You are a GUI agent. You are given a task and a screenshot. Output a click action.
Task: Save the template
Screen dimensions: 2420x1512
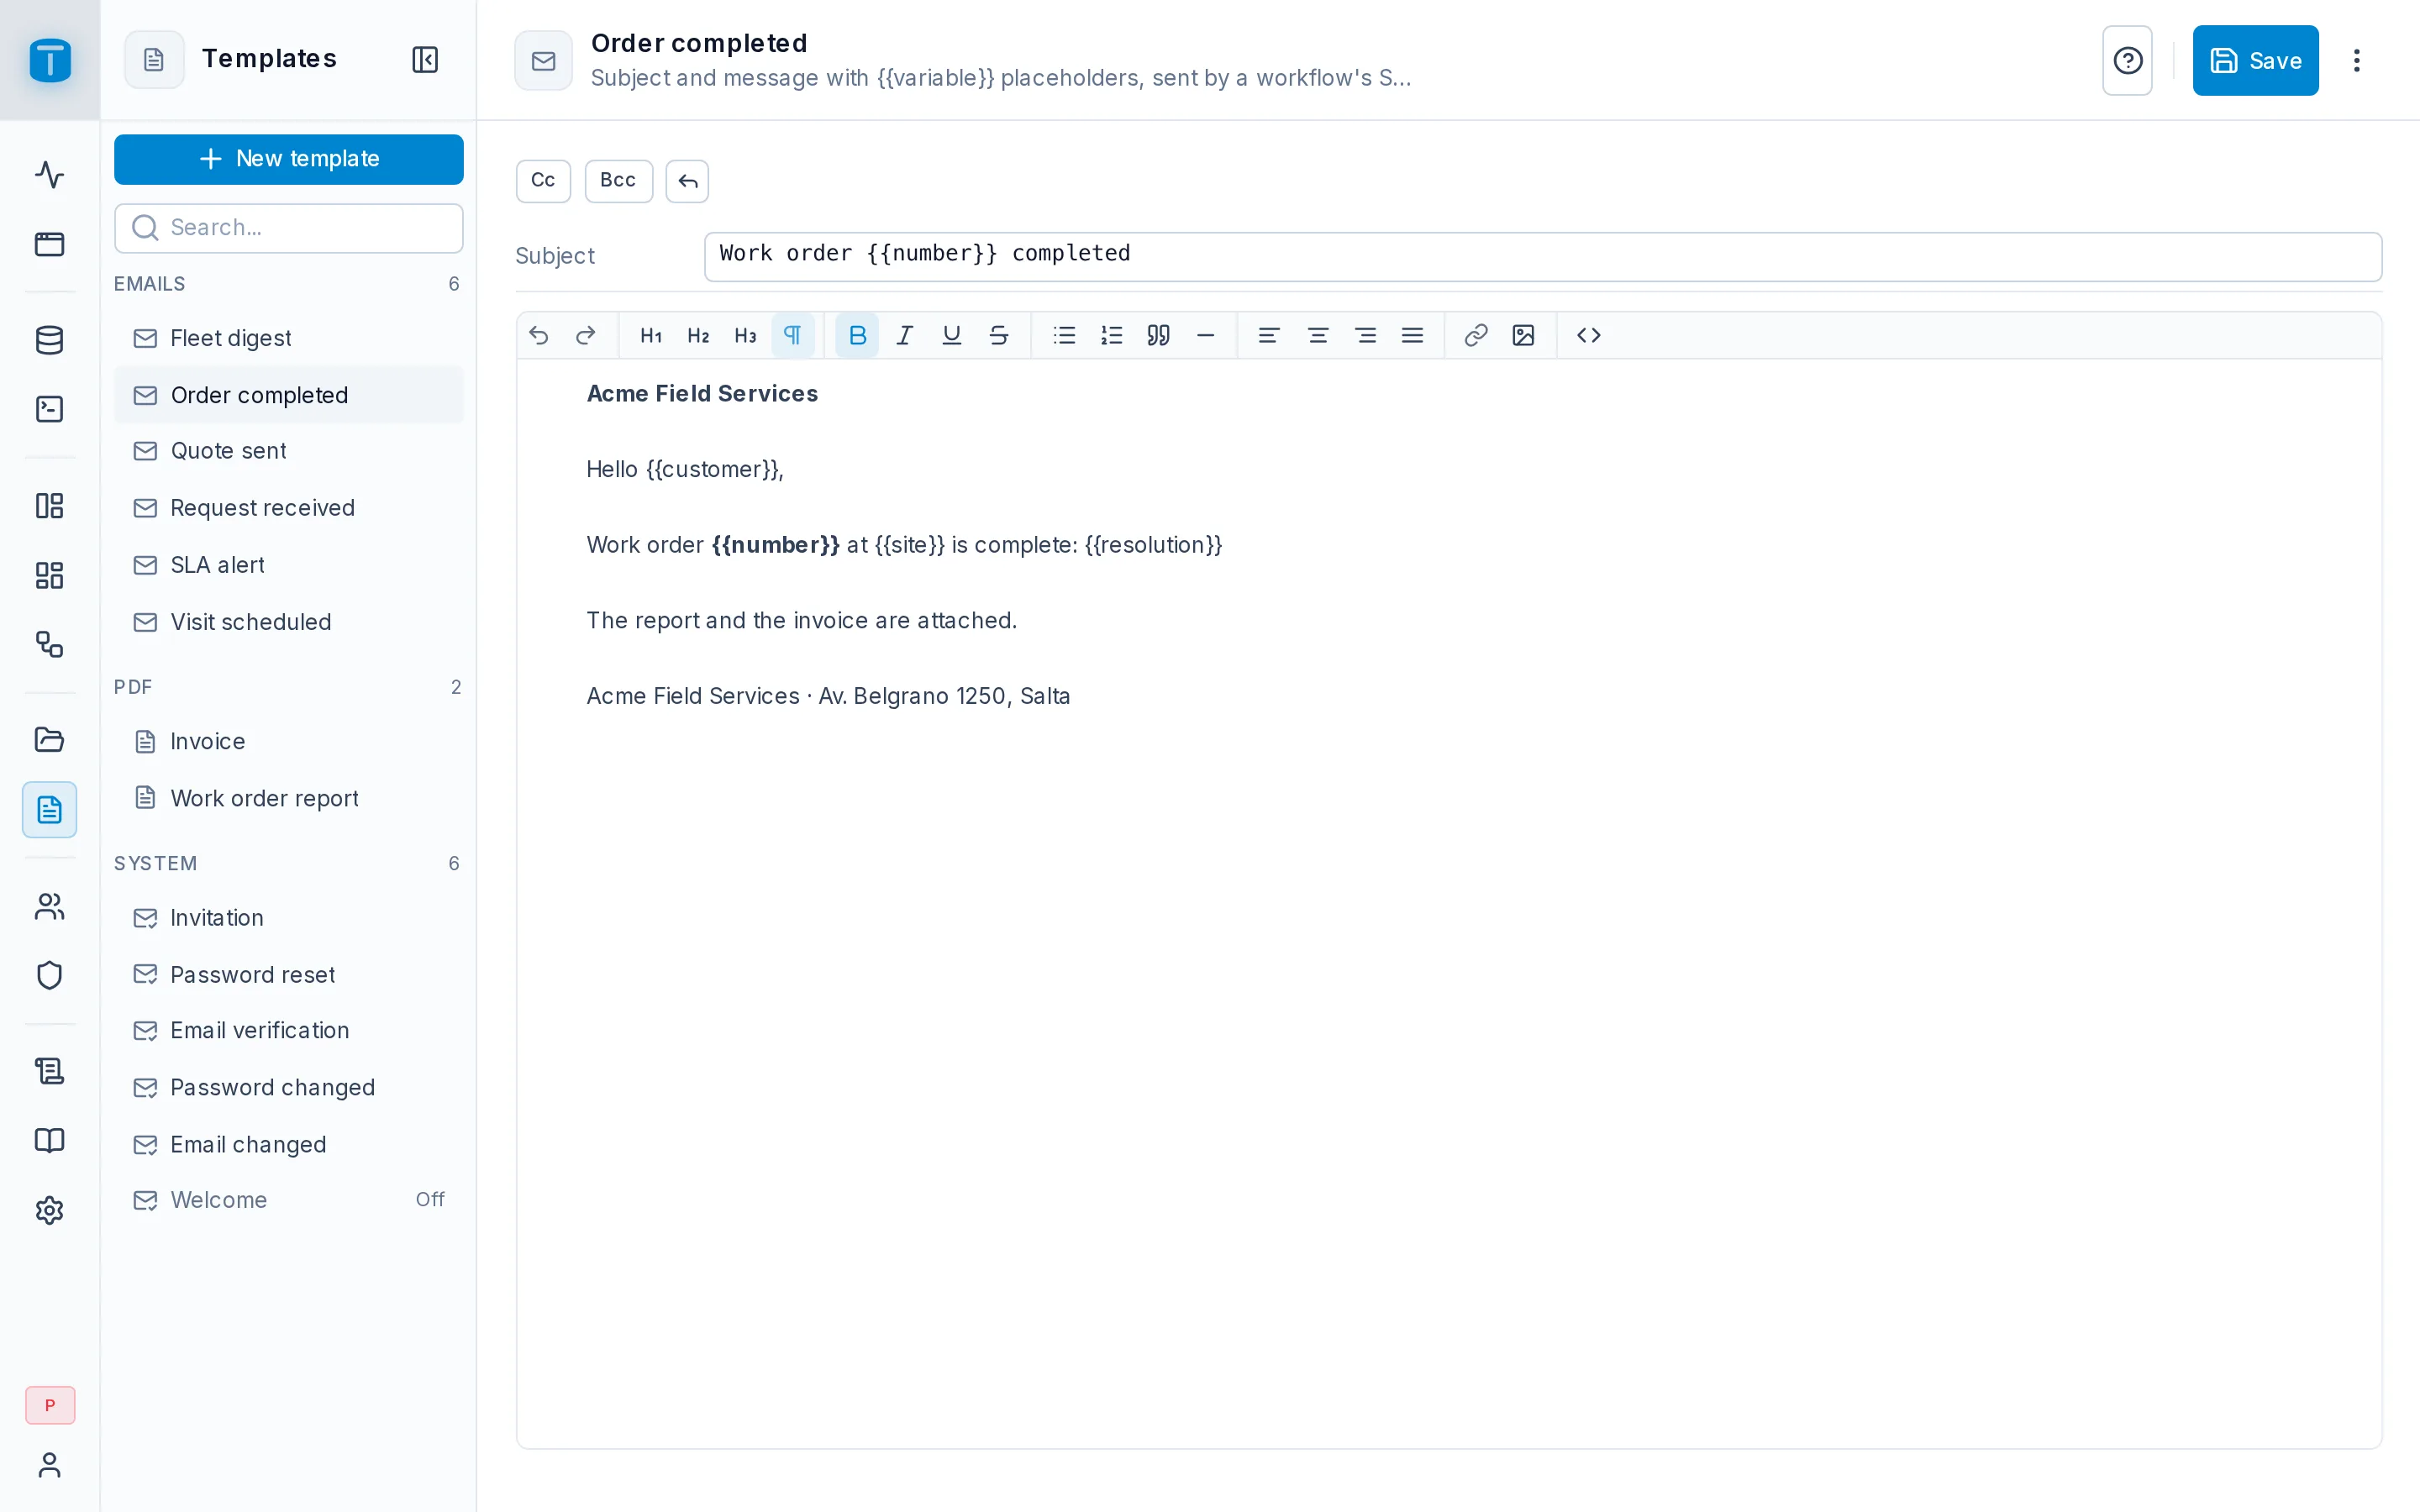[2255, 61]
